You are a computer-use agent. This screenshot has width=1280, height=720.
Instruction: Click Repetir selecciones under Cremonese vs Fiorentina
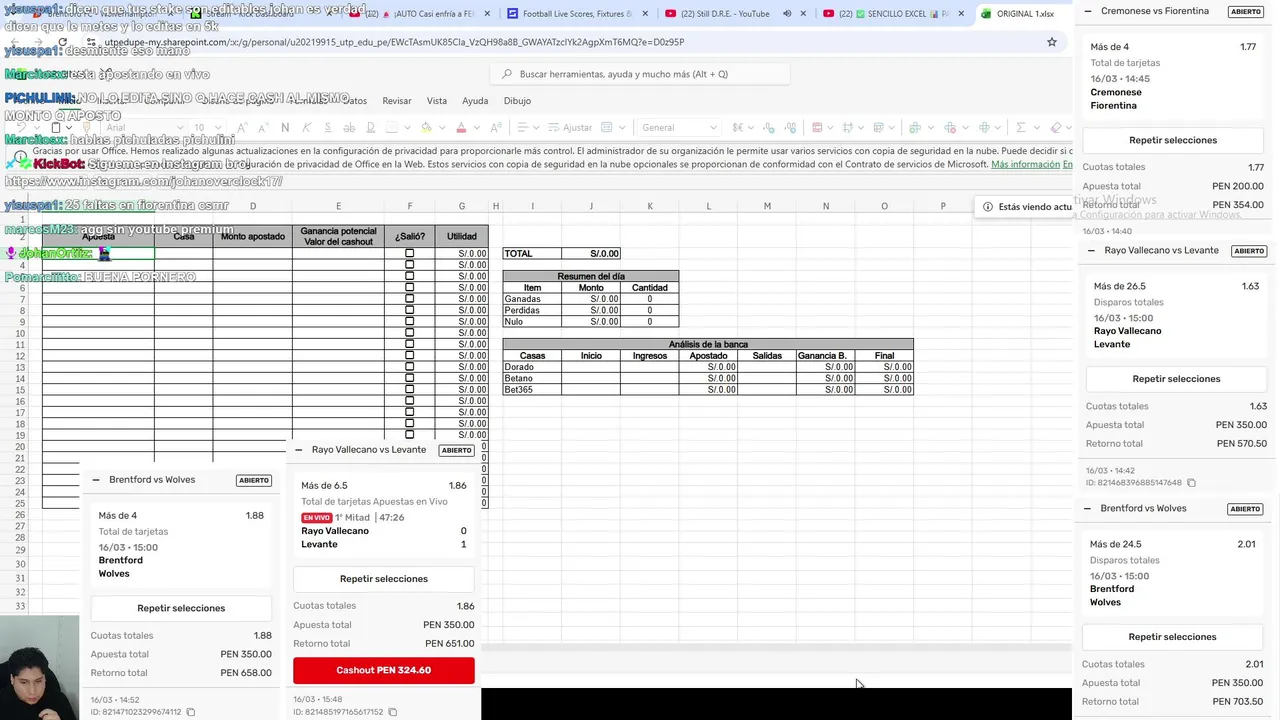[1173, 140]
